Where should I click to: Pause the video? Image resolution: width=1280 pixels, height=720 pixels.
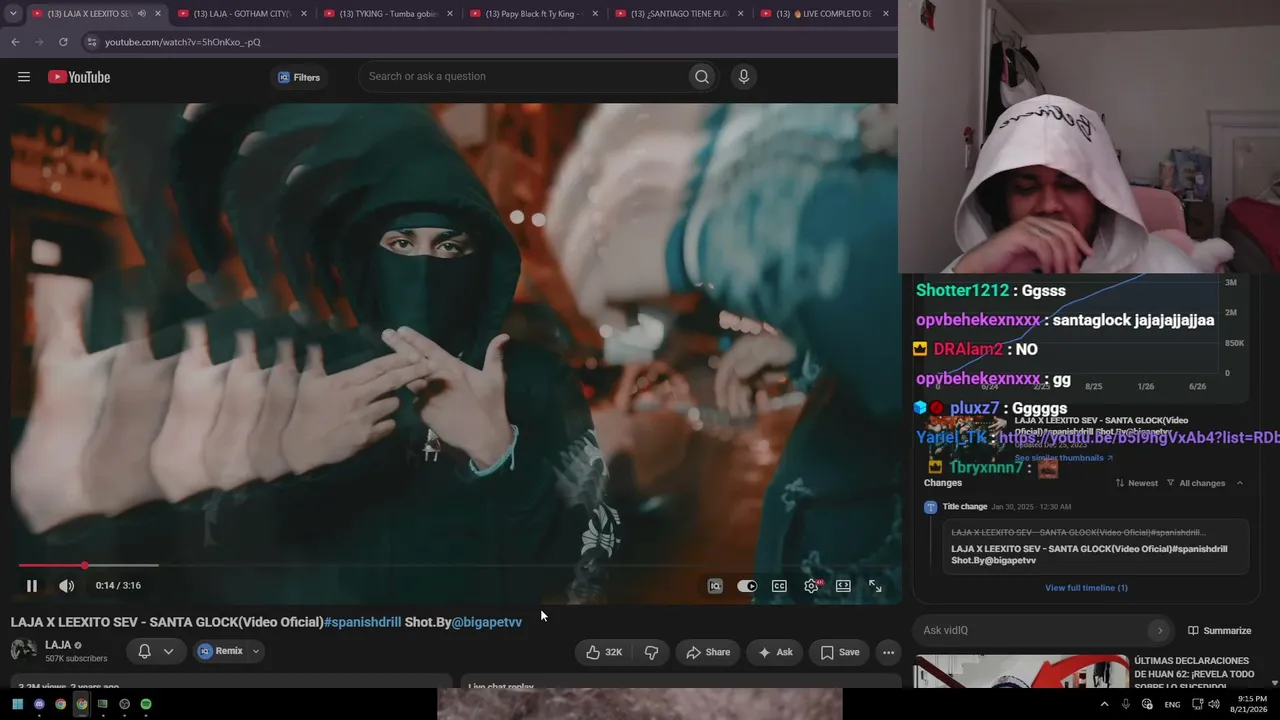[31, 586]
